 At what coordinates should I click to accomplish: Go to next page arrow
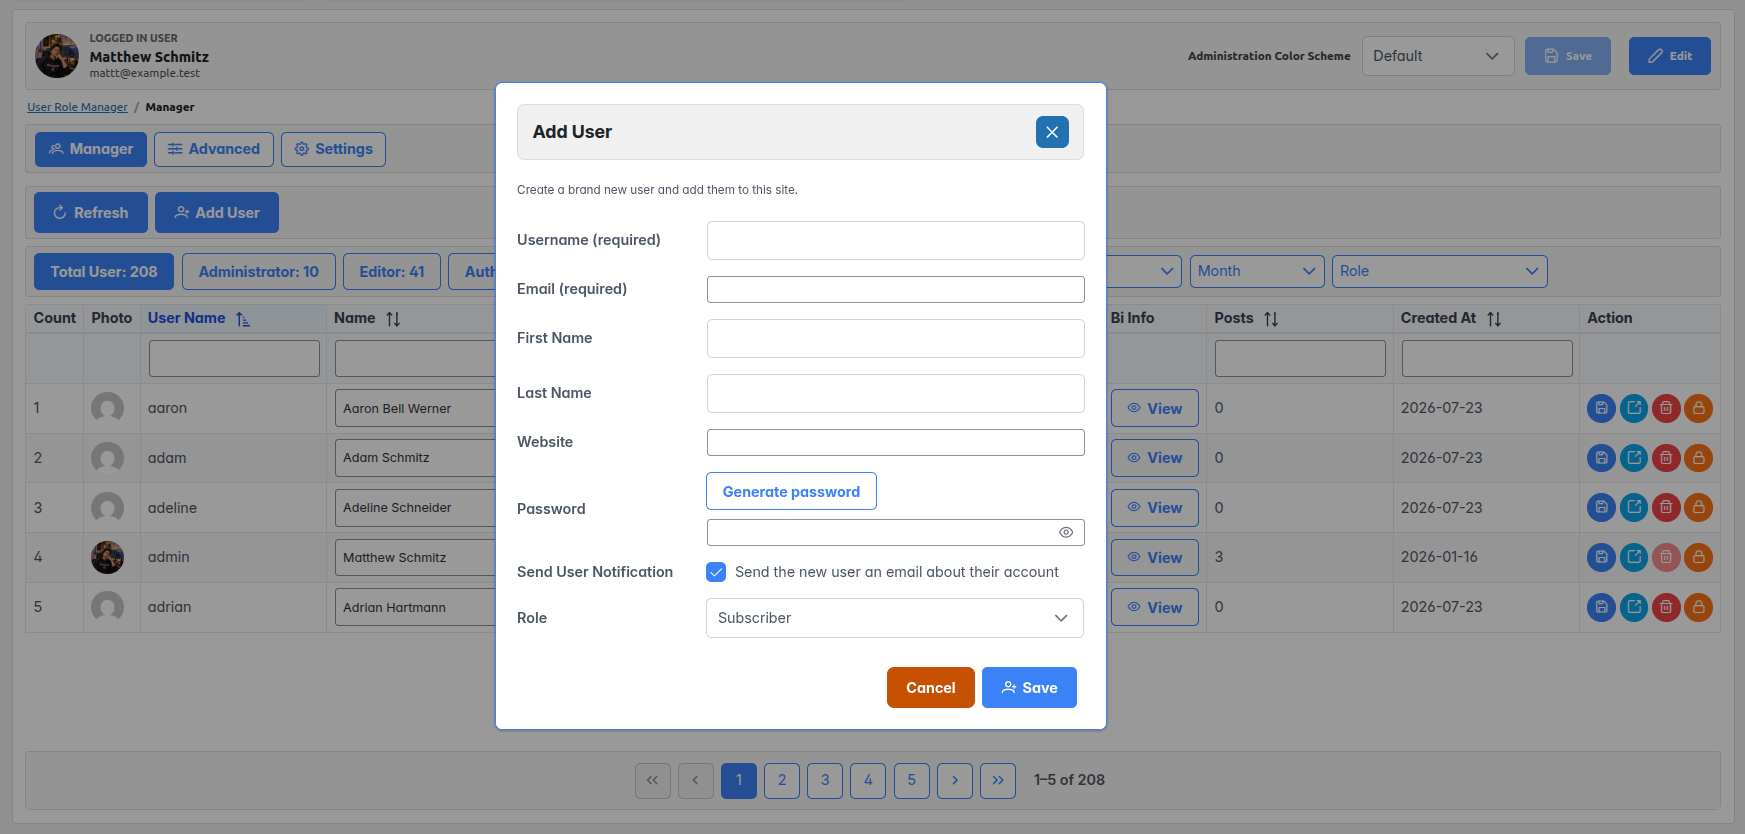955,780
